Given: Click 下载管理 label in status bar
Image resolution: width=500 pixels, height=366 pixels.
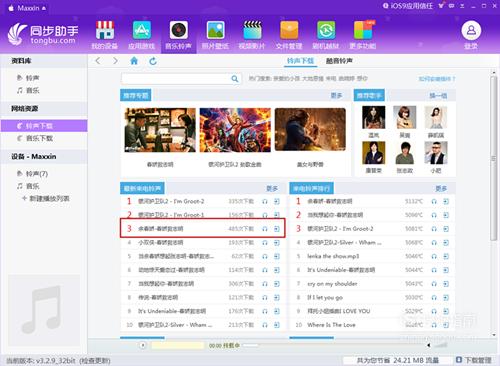Looking at the screenshot, I should (478, 360).
